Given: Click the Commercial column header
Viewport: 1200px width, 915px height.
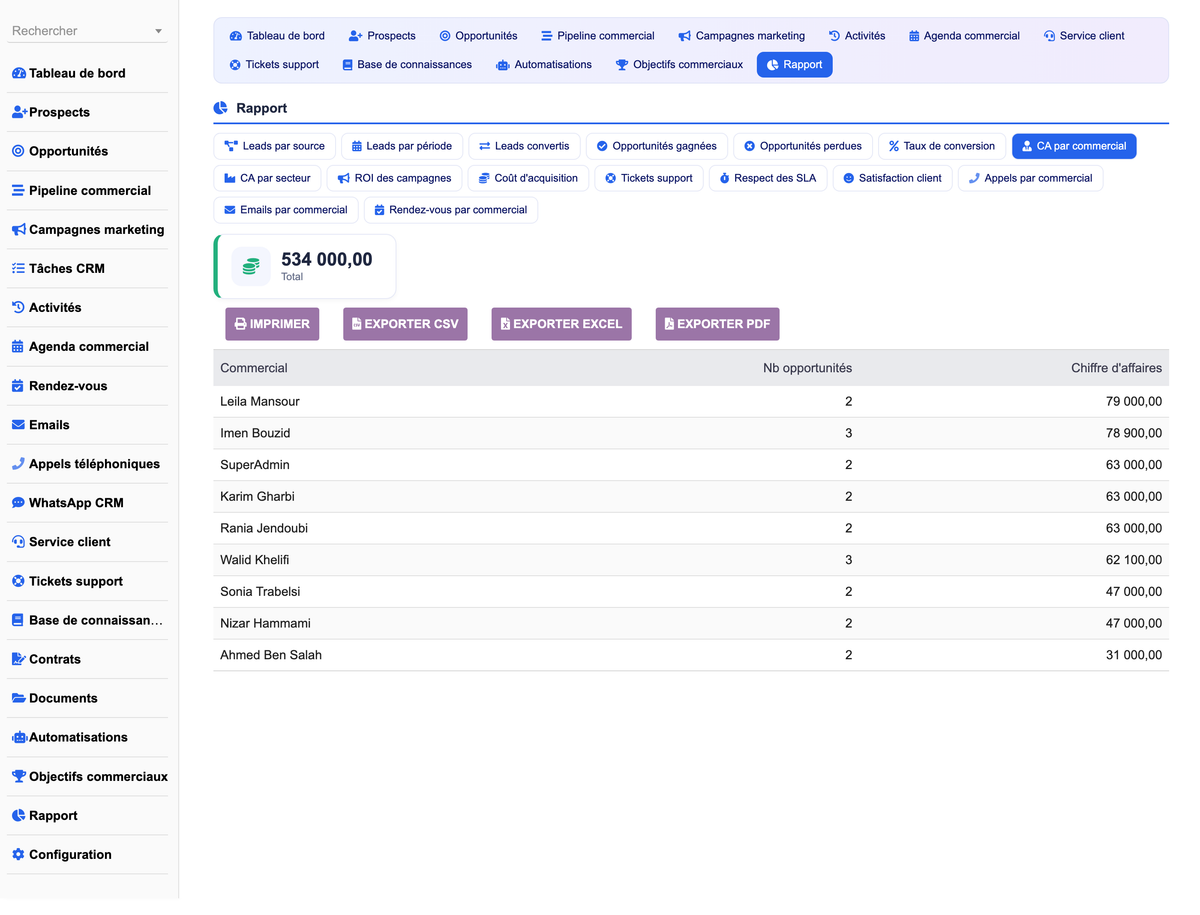Looking at the screenshot, I should click(x=254, y=368).
